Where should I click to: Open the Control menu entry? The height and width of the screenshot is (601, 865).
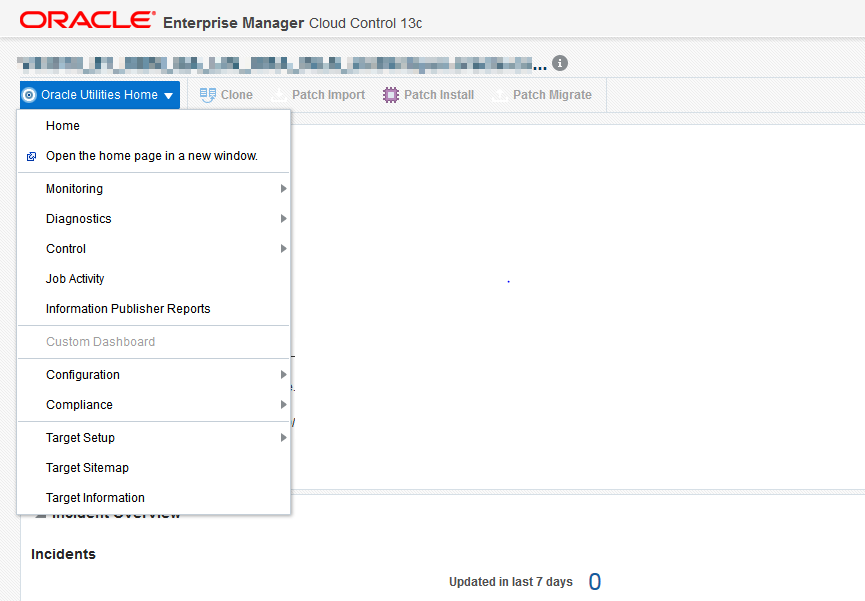point(154,248)
